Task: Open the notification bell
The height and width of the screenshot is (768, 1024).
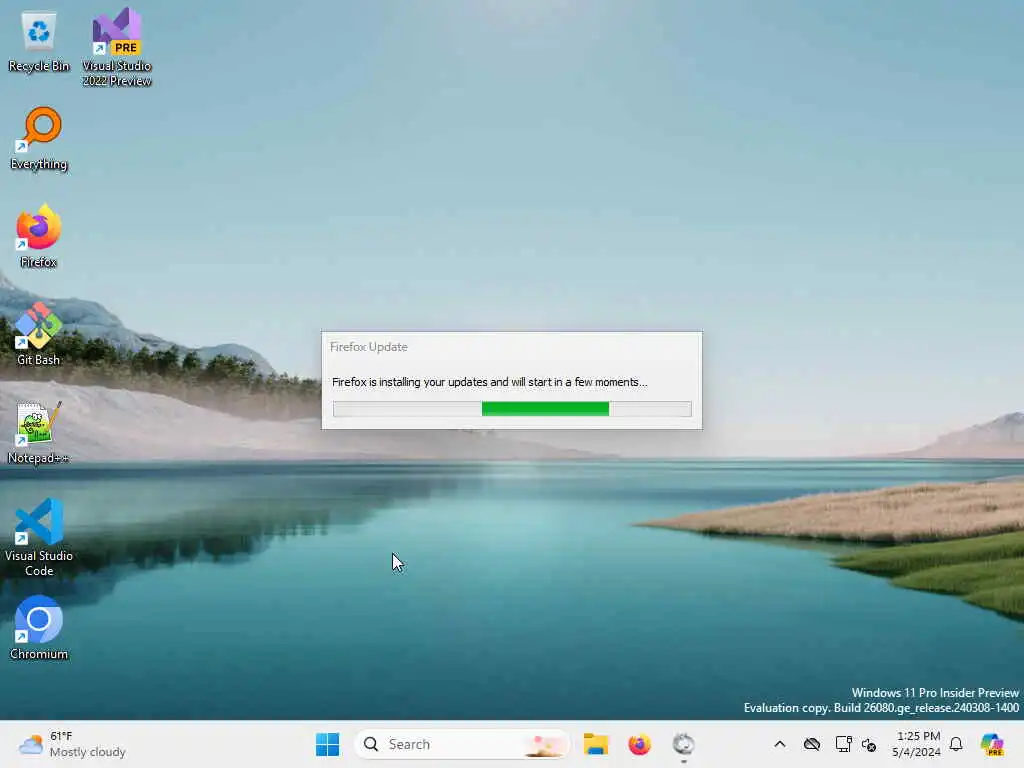Action: click(956, 744)
